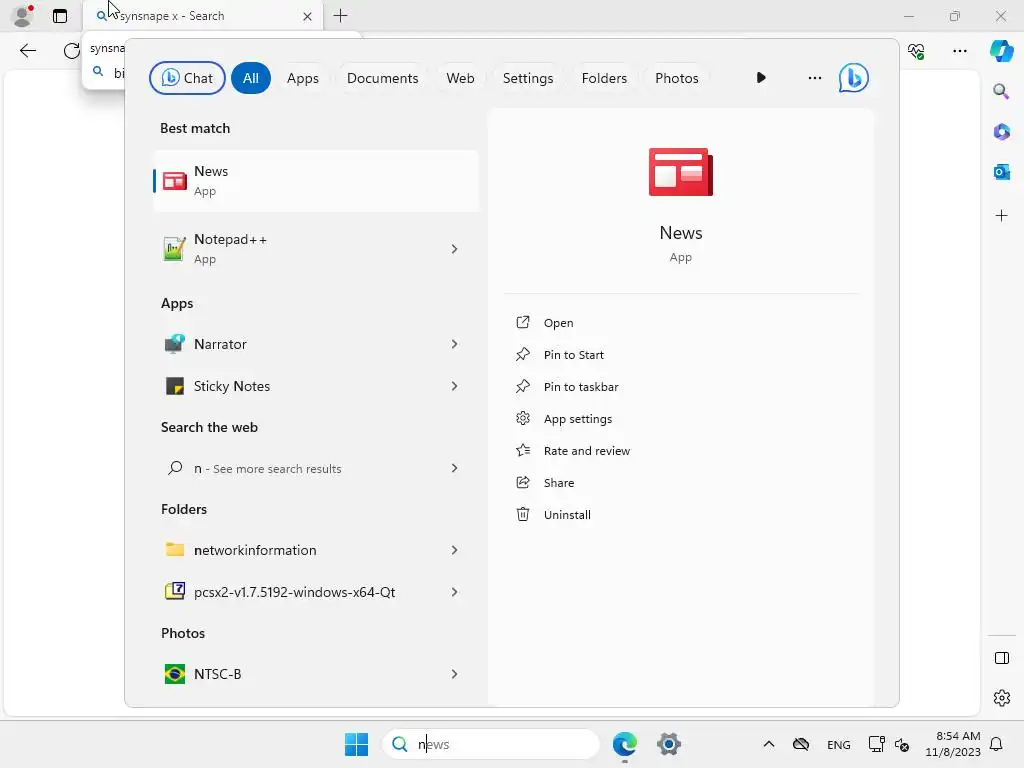This screenshot has height=768, width=1024.
Task: Open the notifications bell
Action: (997, 744)
